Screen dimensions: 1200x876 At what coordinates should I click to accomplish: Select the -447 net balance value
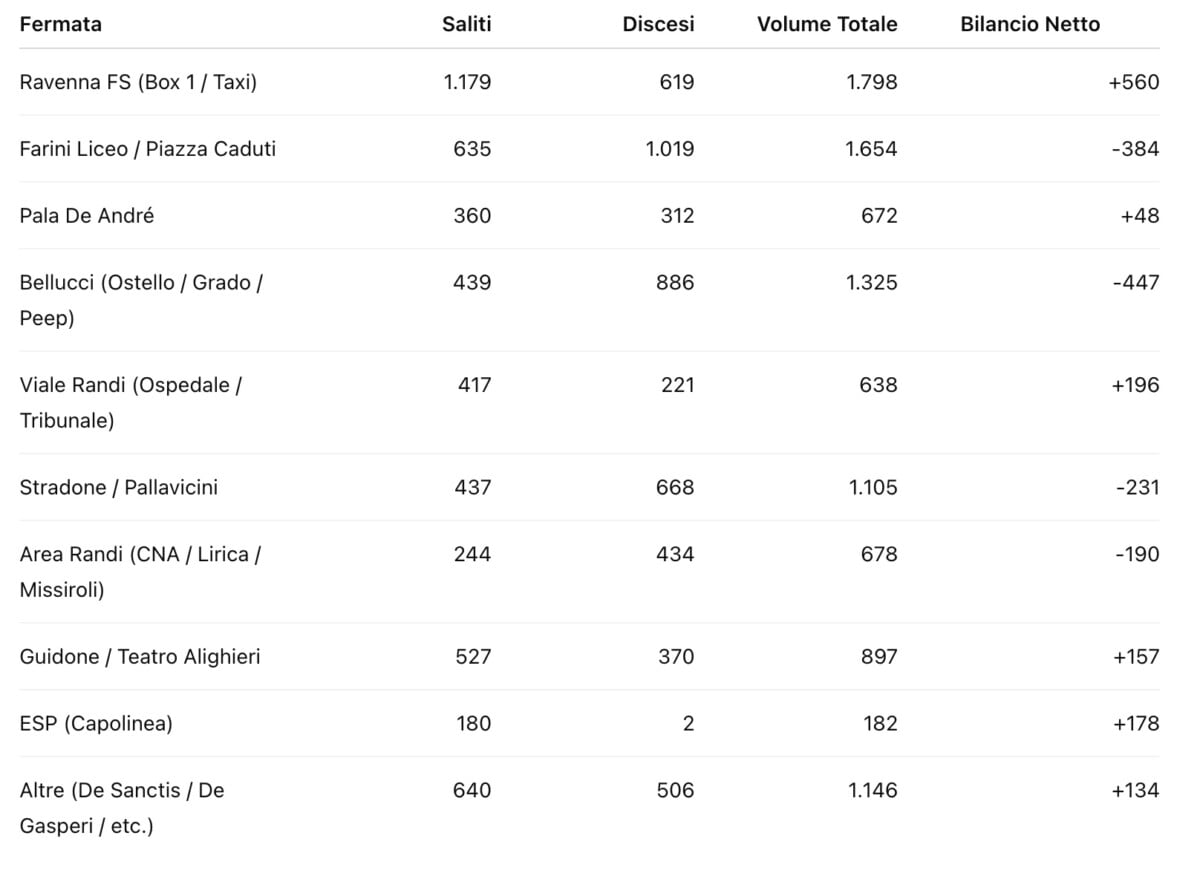(1136, 283)
